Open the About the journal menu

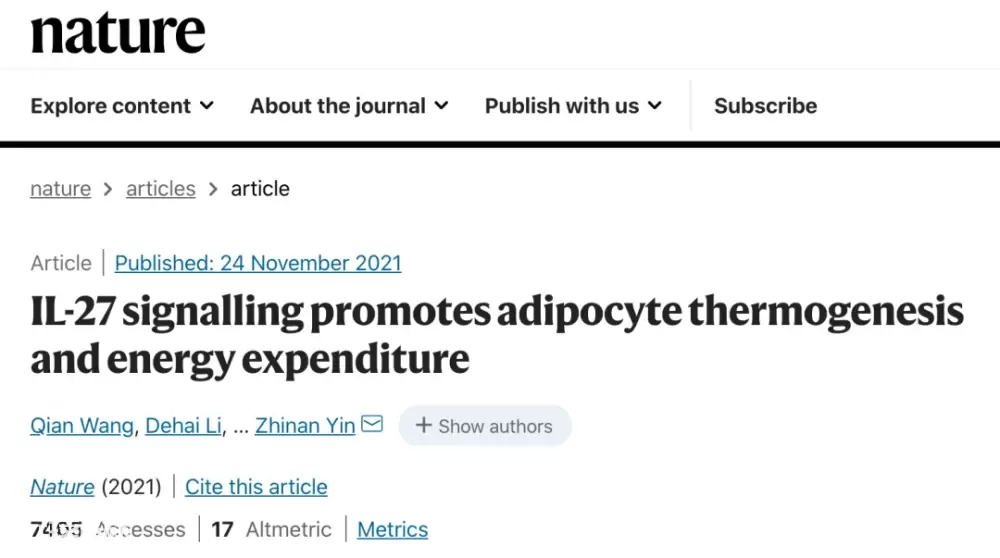pos(349,106)
